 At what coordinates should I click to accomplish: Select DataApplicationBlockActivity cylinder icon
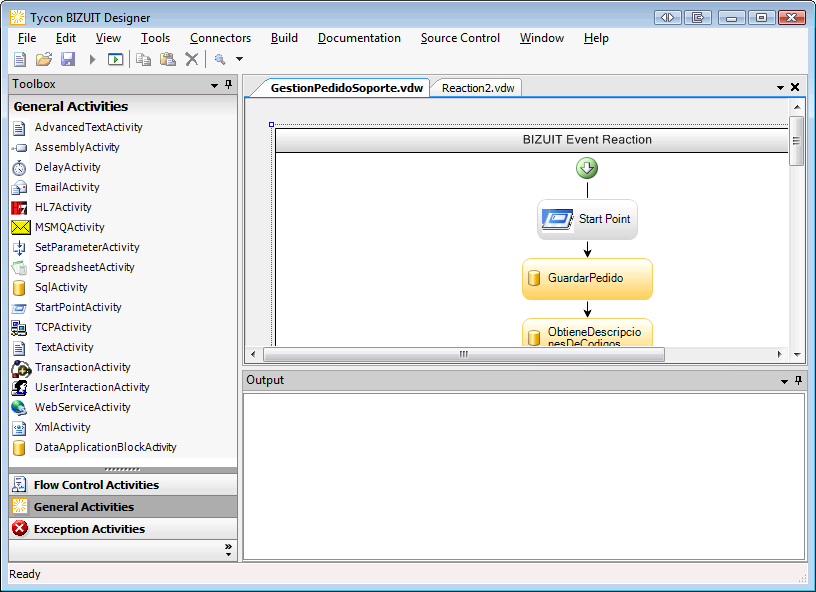pos(19,448)
